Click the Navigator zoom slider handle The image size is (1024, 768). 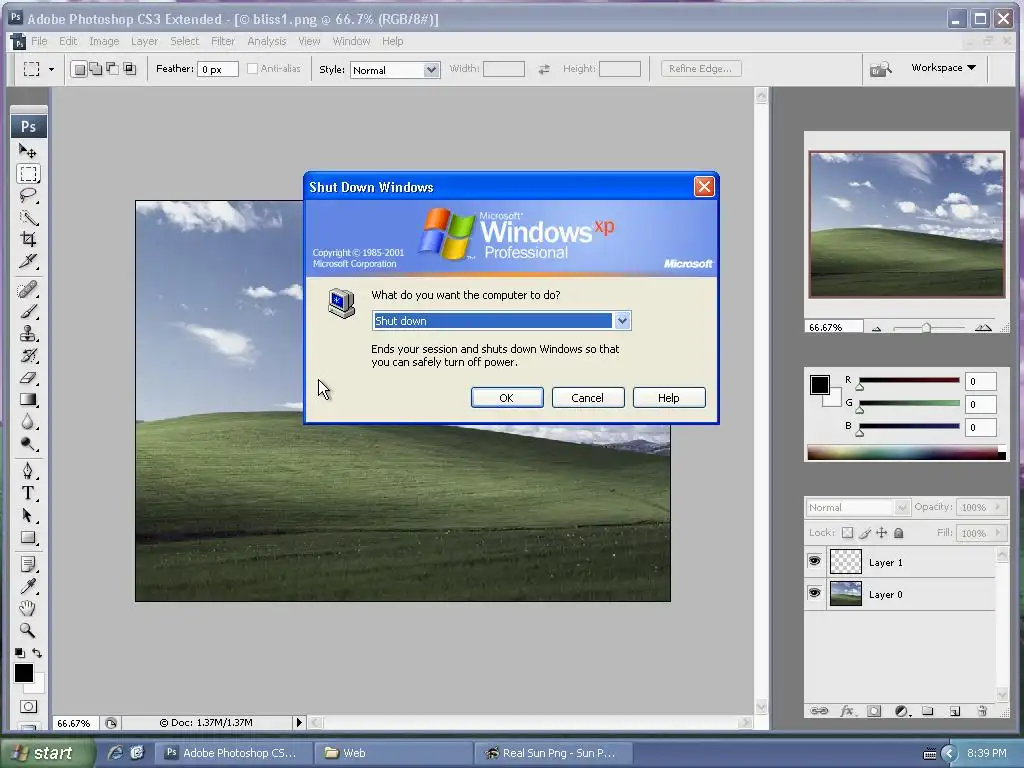click(x=926, y=328)
